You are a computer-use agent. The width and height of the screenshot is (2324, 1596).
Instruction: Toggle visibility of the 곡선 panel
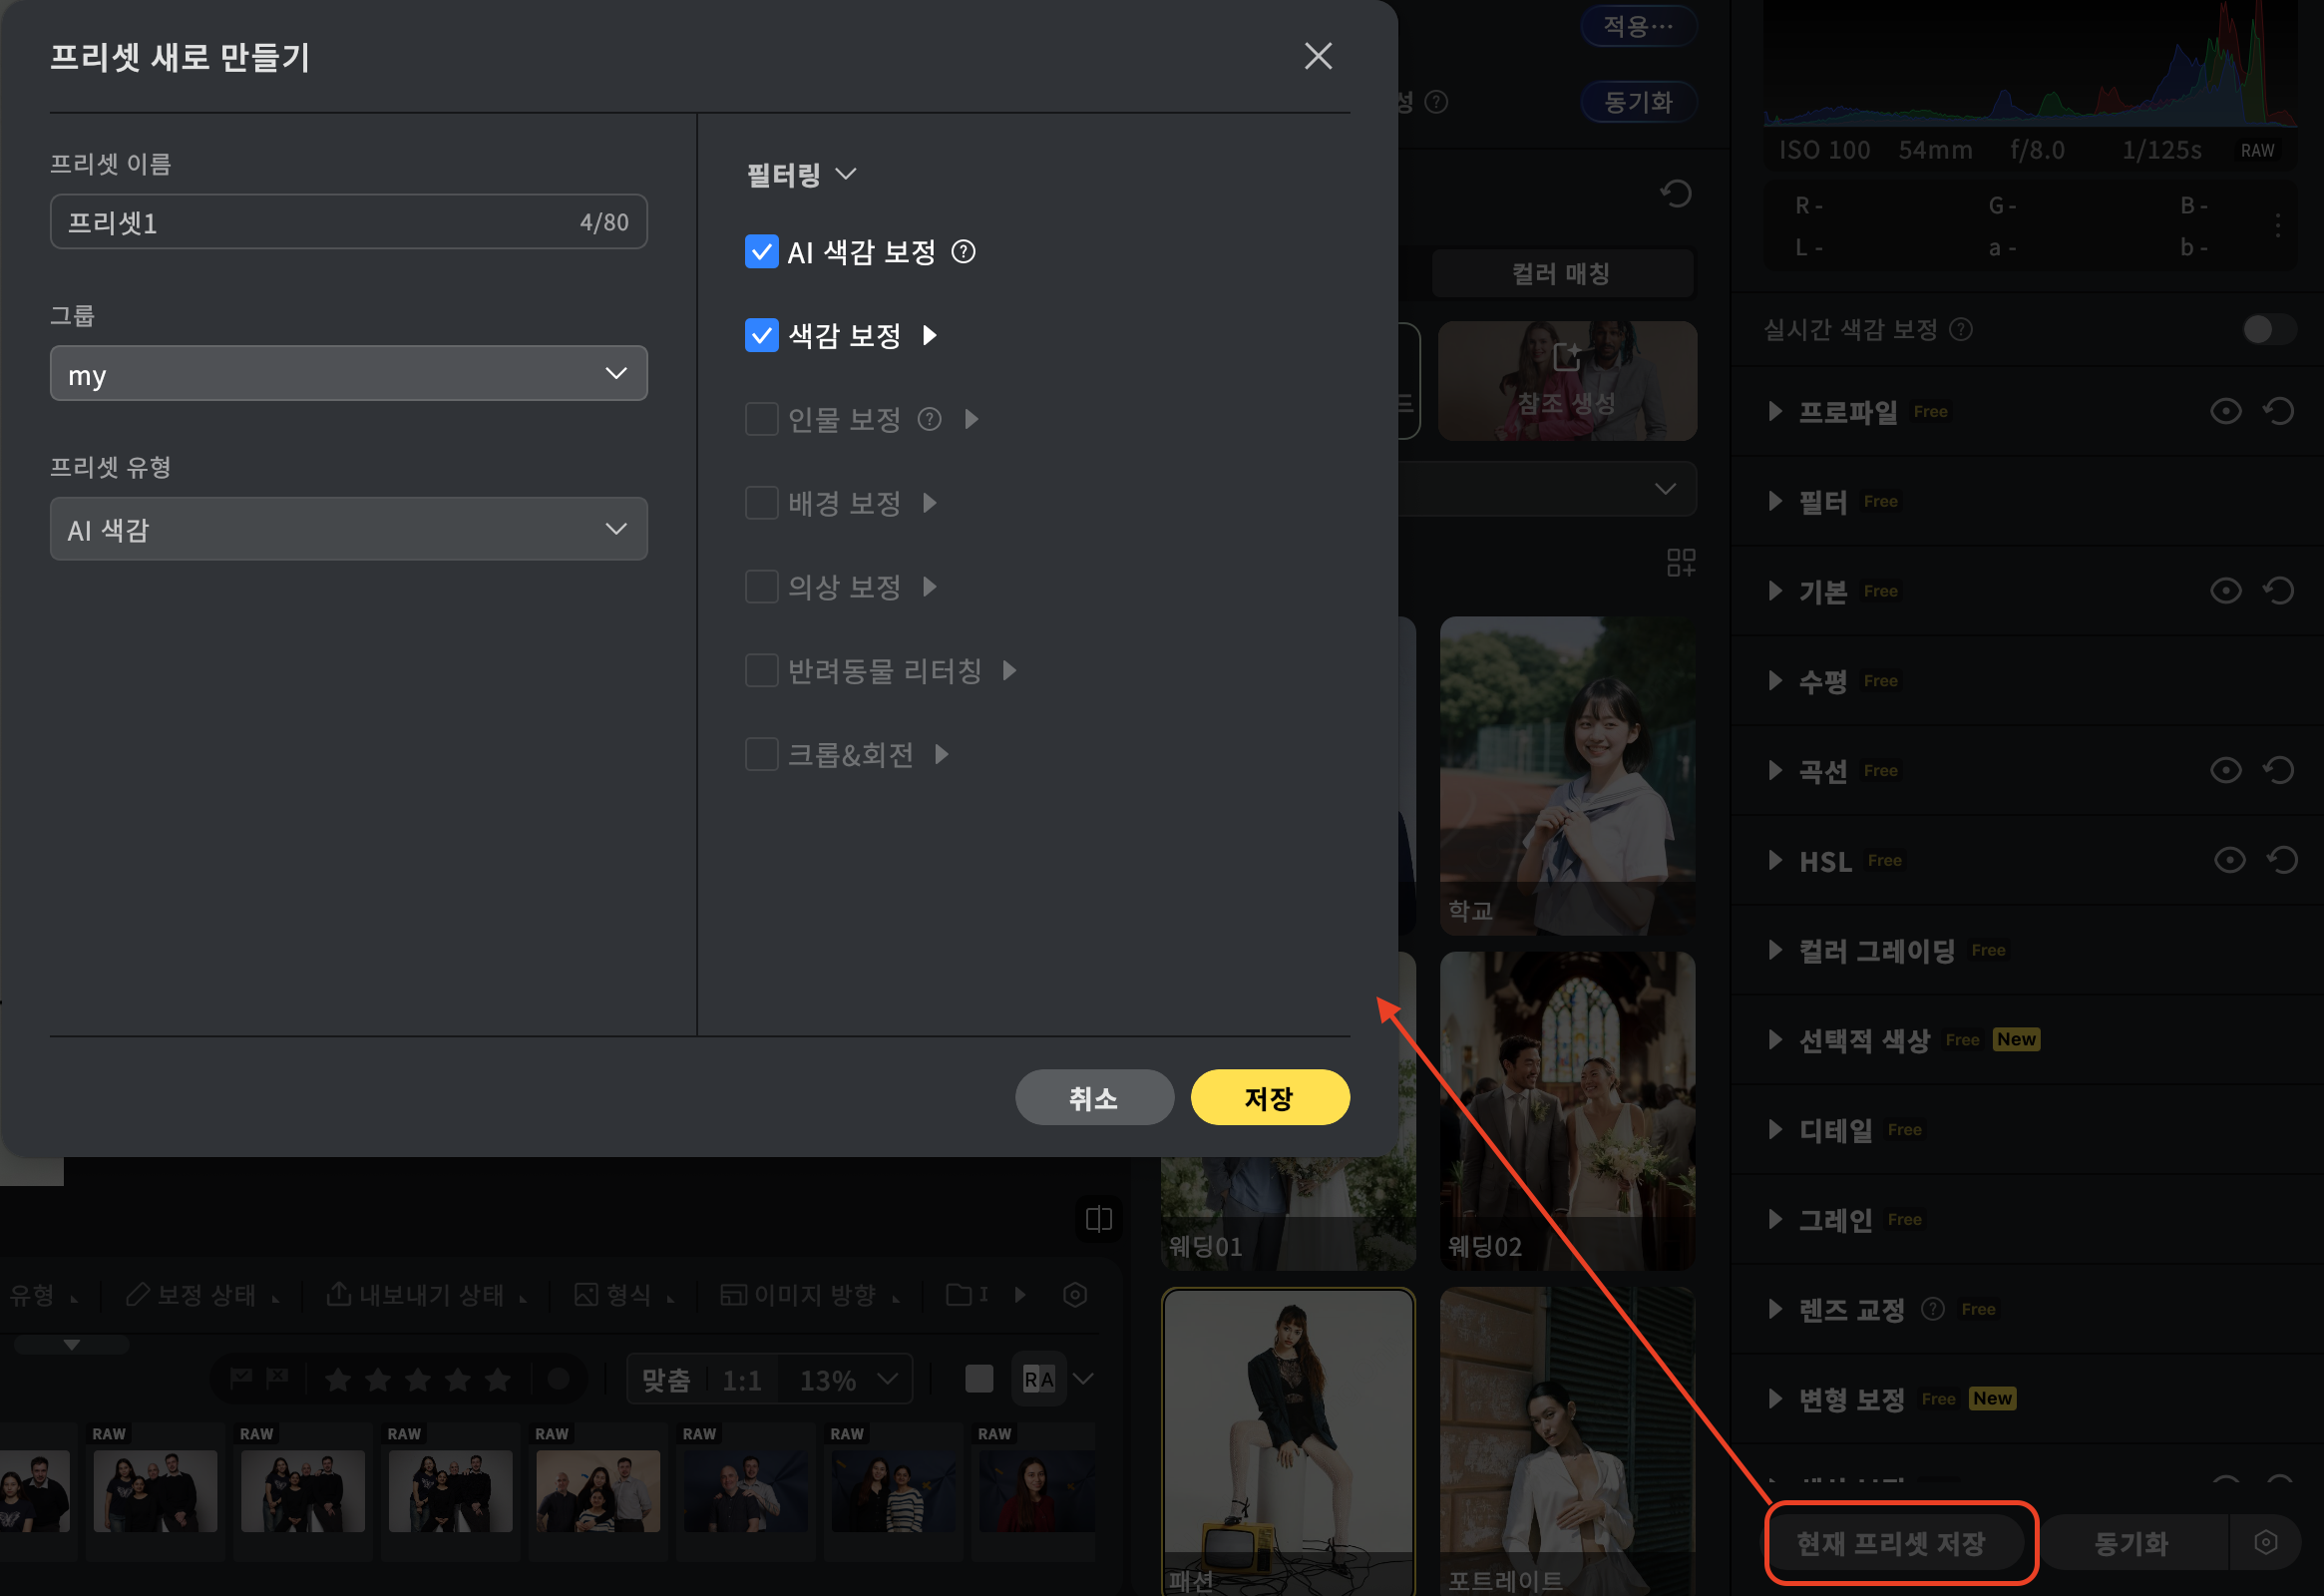click(2225, 770)
